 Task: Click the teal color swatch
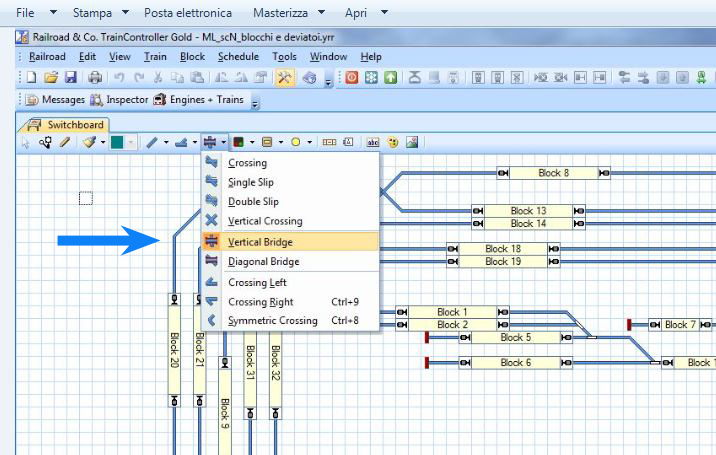[x=117, y=143]
